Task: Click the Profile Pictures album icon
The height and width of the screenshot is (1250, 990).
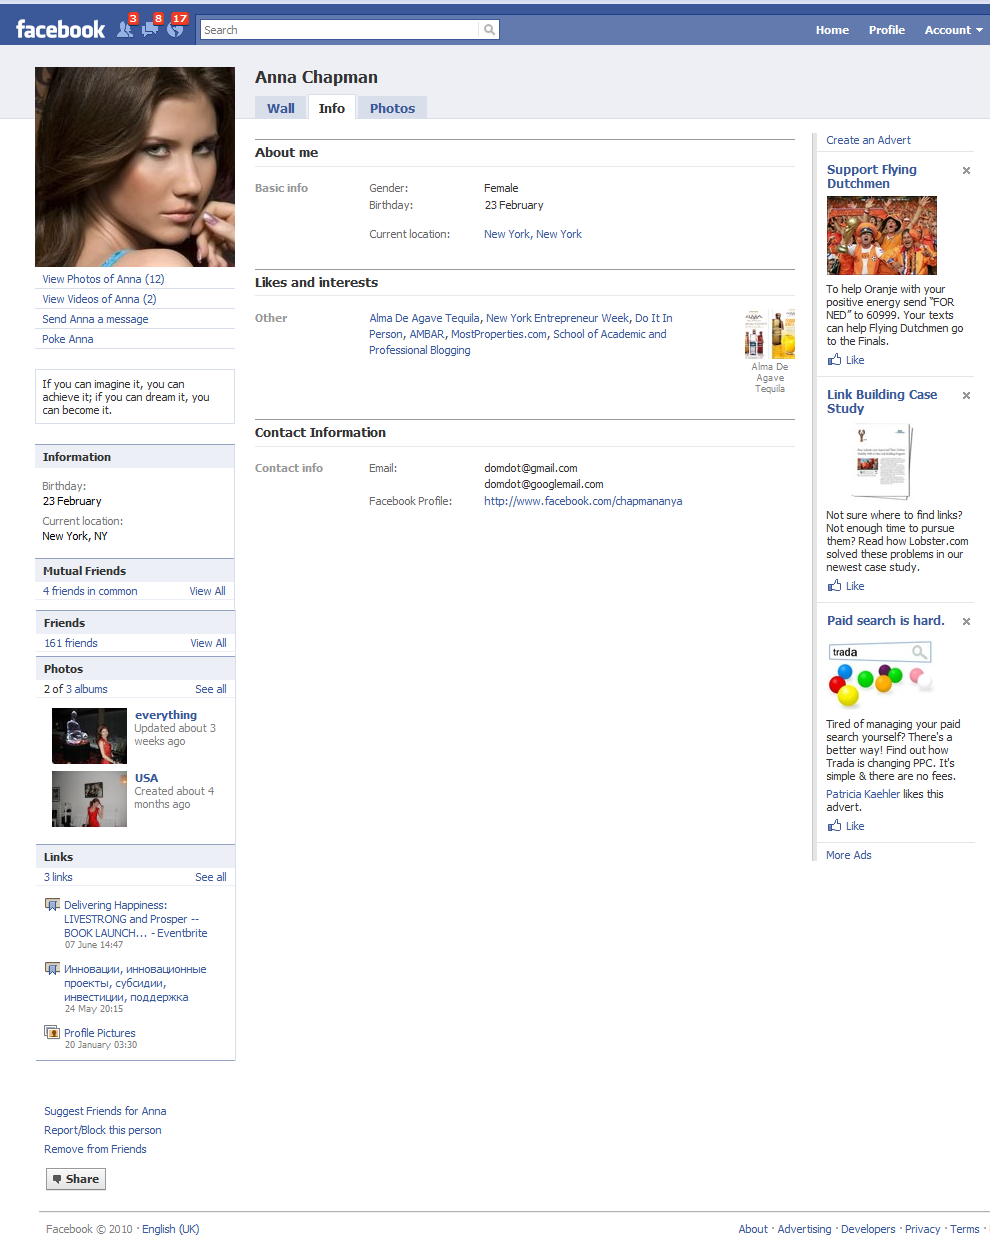Action: click(x=52, y=1033)
